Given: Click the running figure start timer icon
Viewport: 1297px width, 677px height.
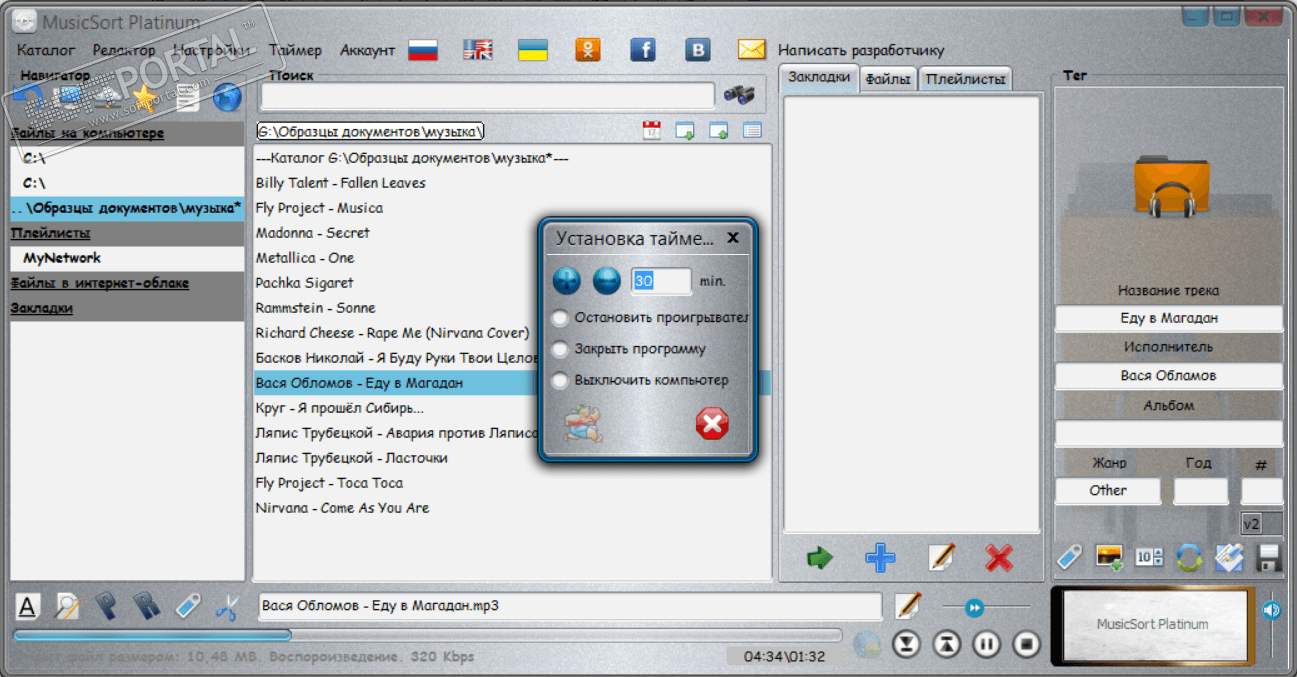Looking at the screenshot, I should (x=581, y=425).
